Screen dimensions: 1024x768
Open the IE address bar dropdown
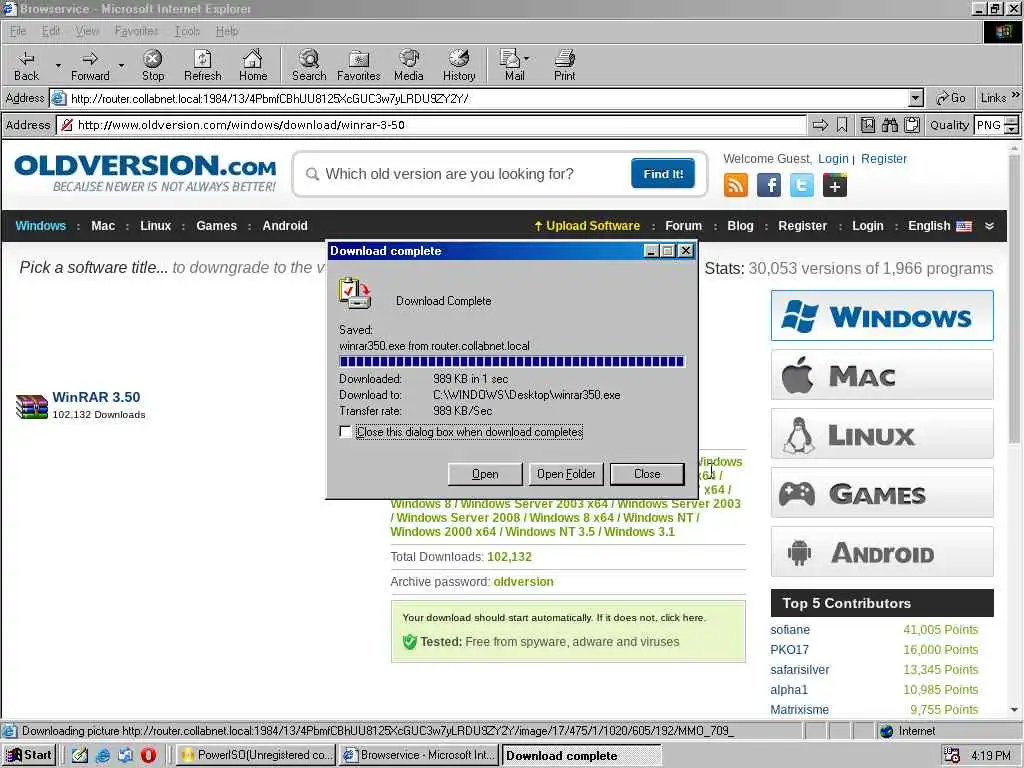(x=916, y=99)
